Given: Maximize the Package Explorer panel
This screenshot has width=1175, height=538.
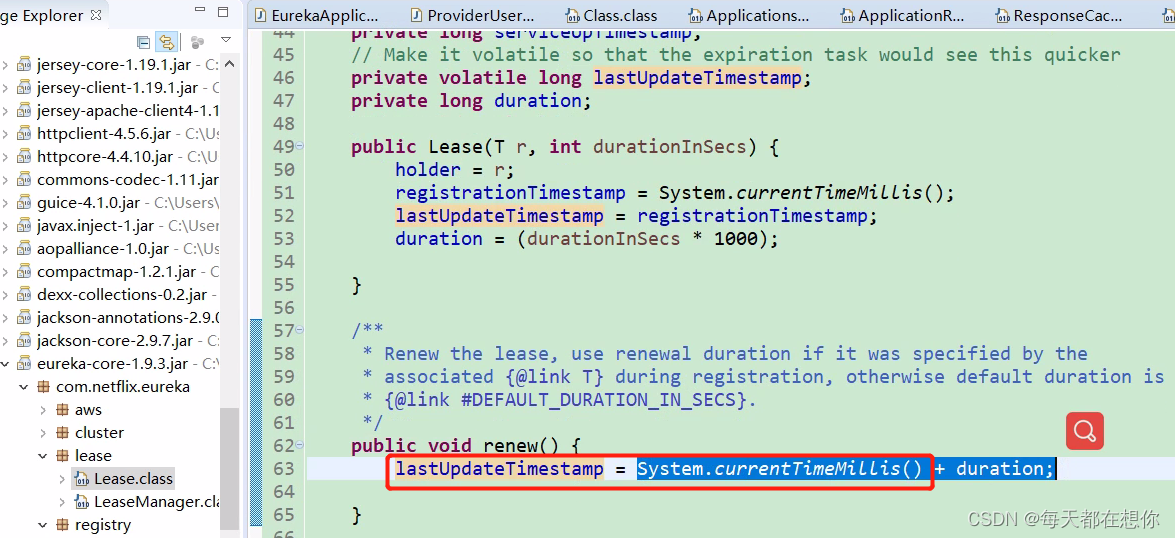Looking at the screenshot, I should click(x=223, y=12).
